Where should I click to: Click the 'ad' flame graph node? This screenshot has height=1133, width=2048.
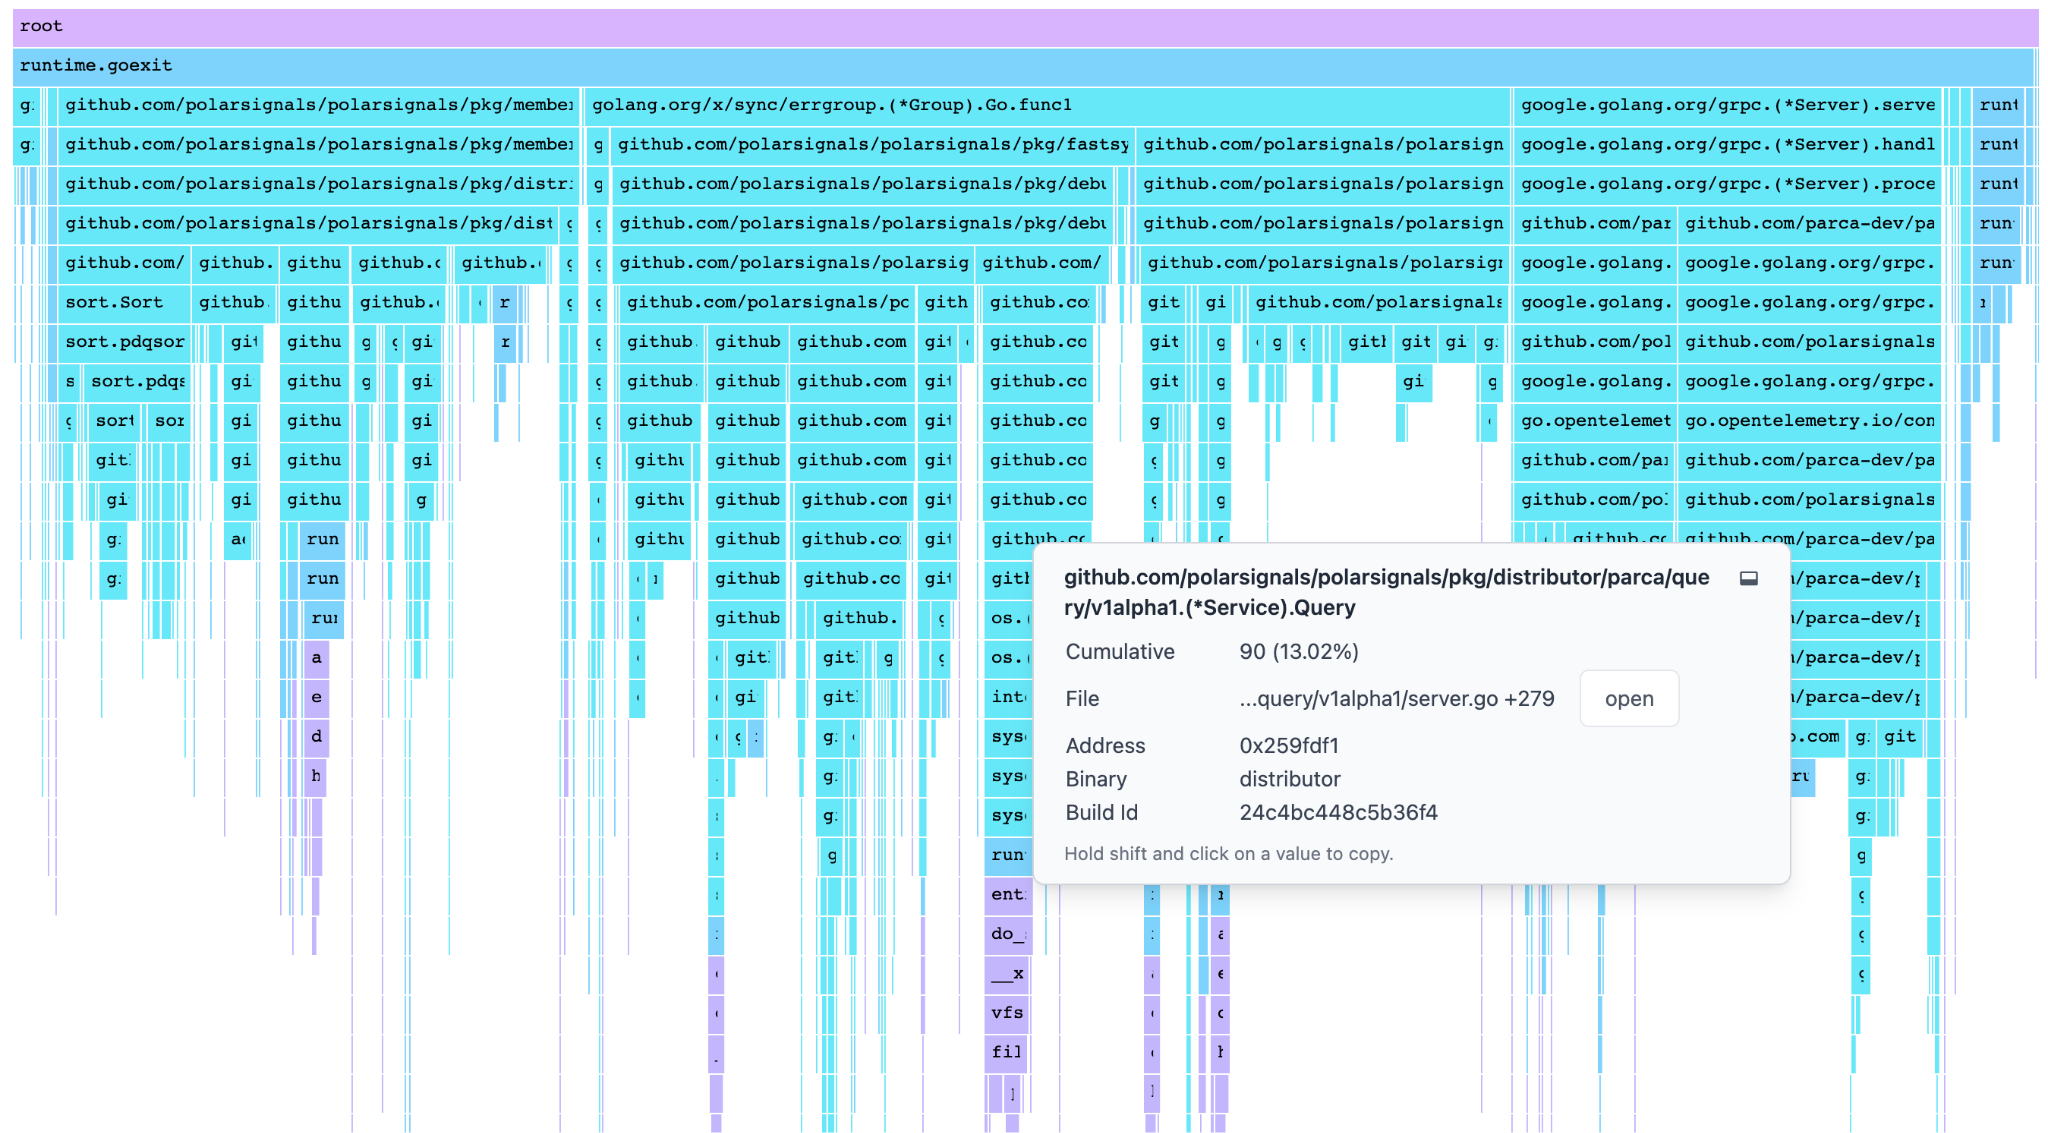click(238, 540)
